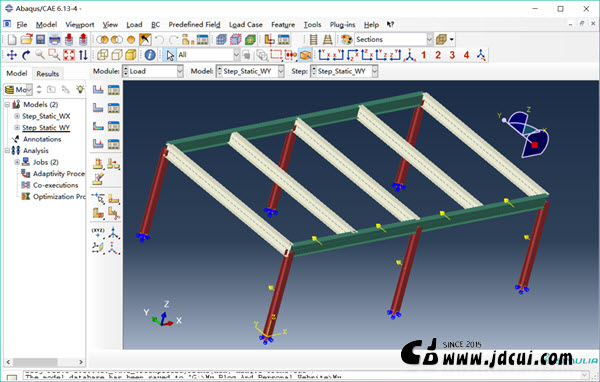Apply custom view 4
This screenshot has height=382, width=600.
point(466,55)
